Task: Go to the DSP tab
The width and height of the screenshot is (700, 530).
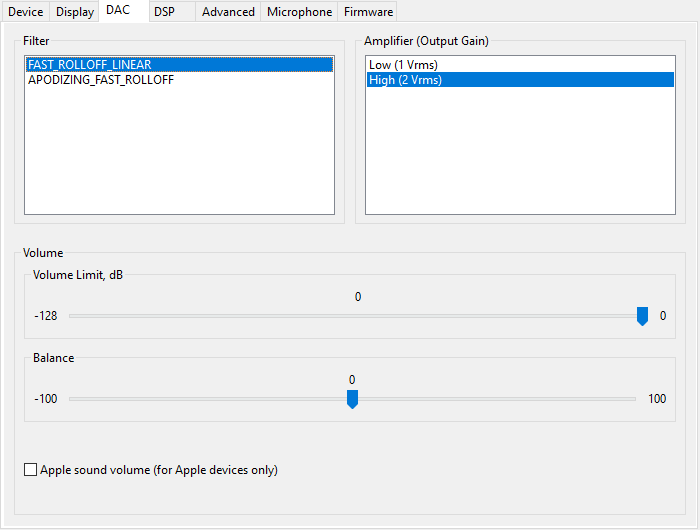Action: [x=165, y=12]
